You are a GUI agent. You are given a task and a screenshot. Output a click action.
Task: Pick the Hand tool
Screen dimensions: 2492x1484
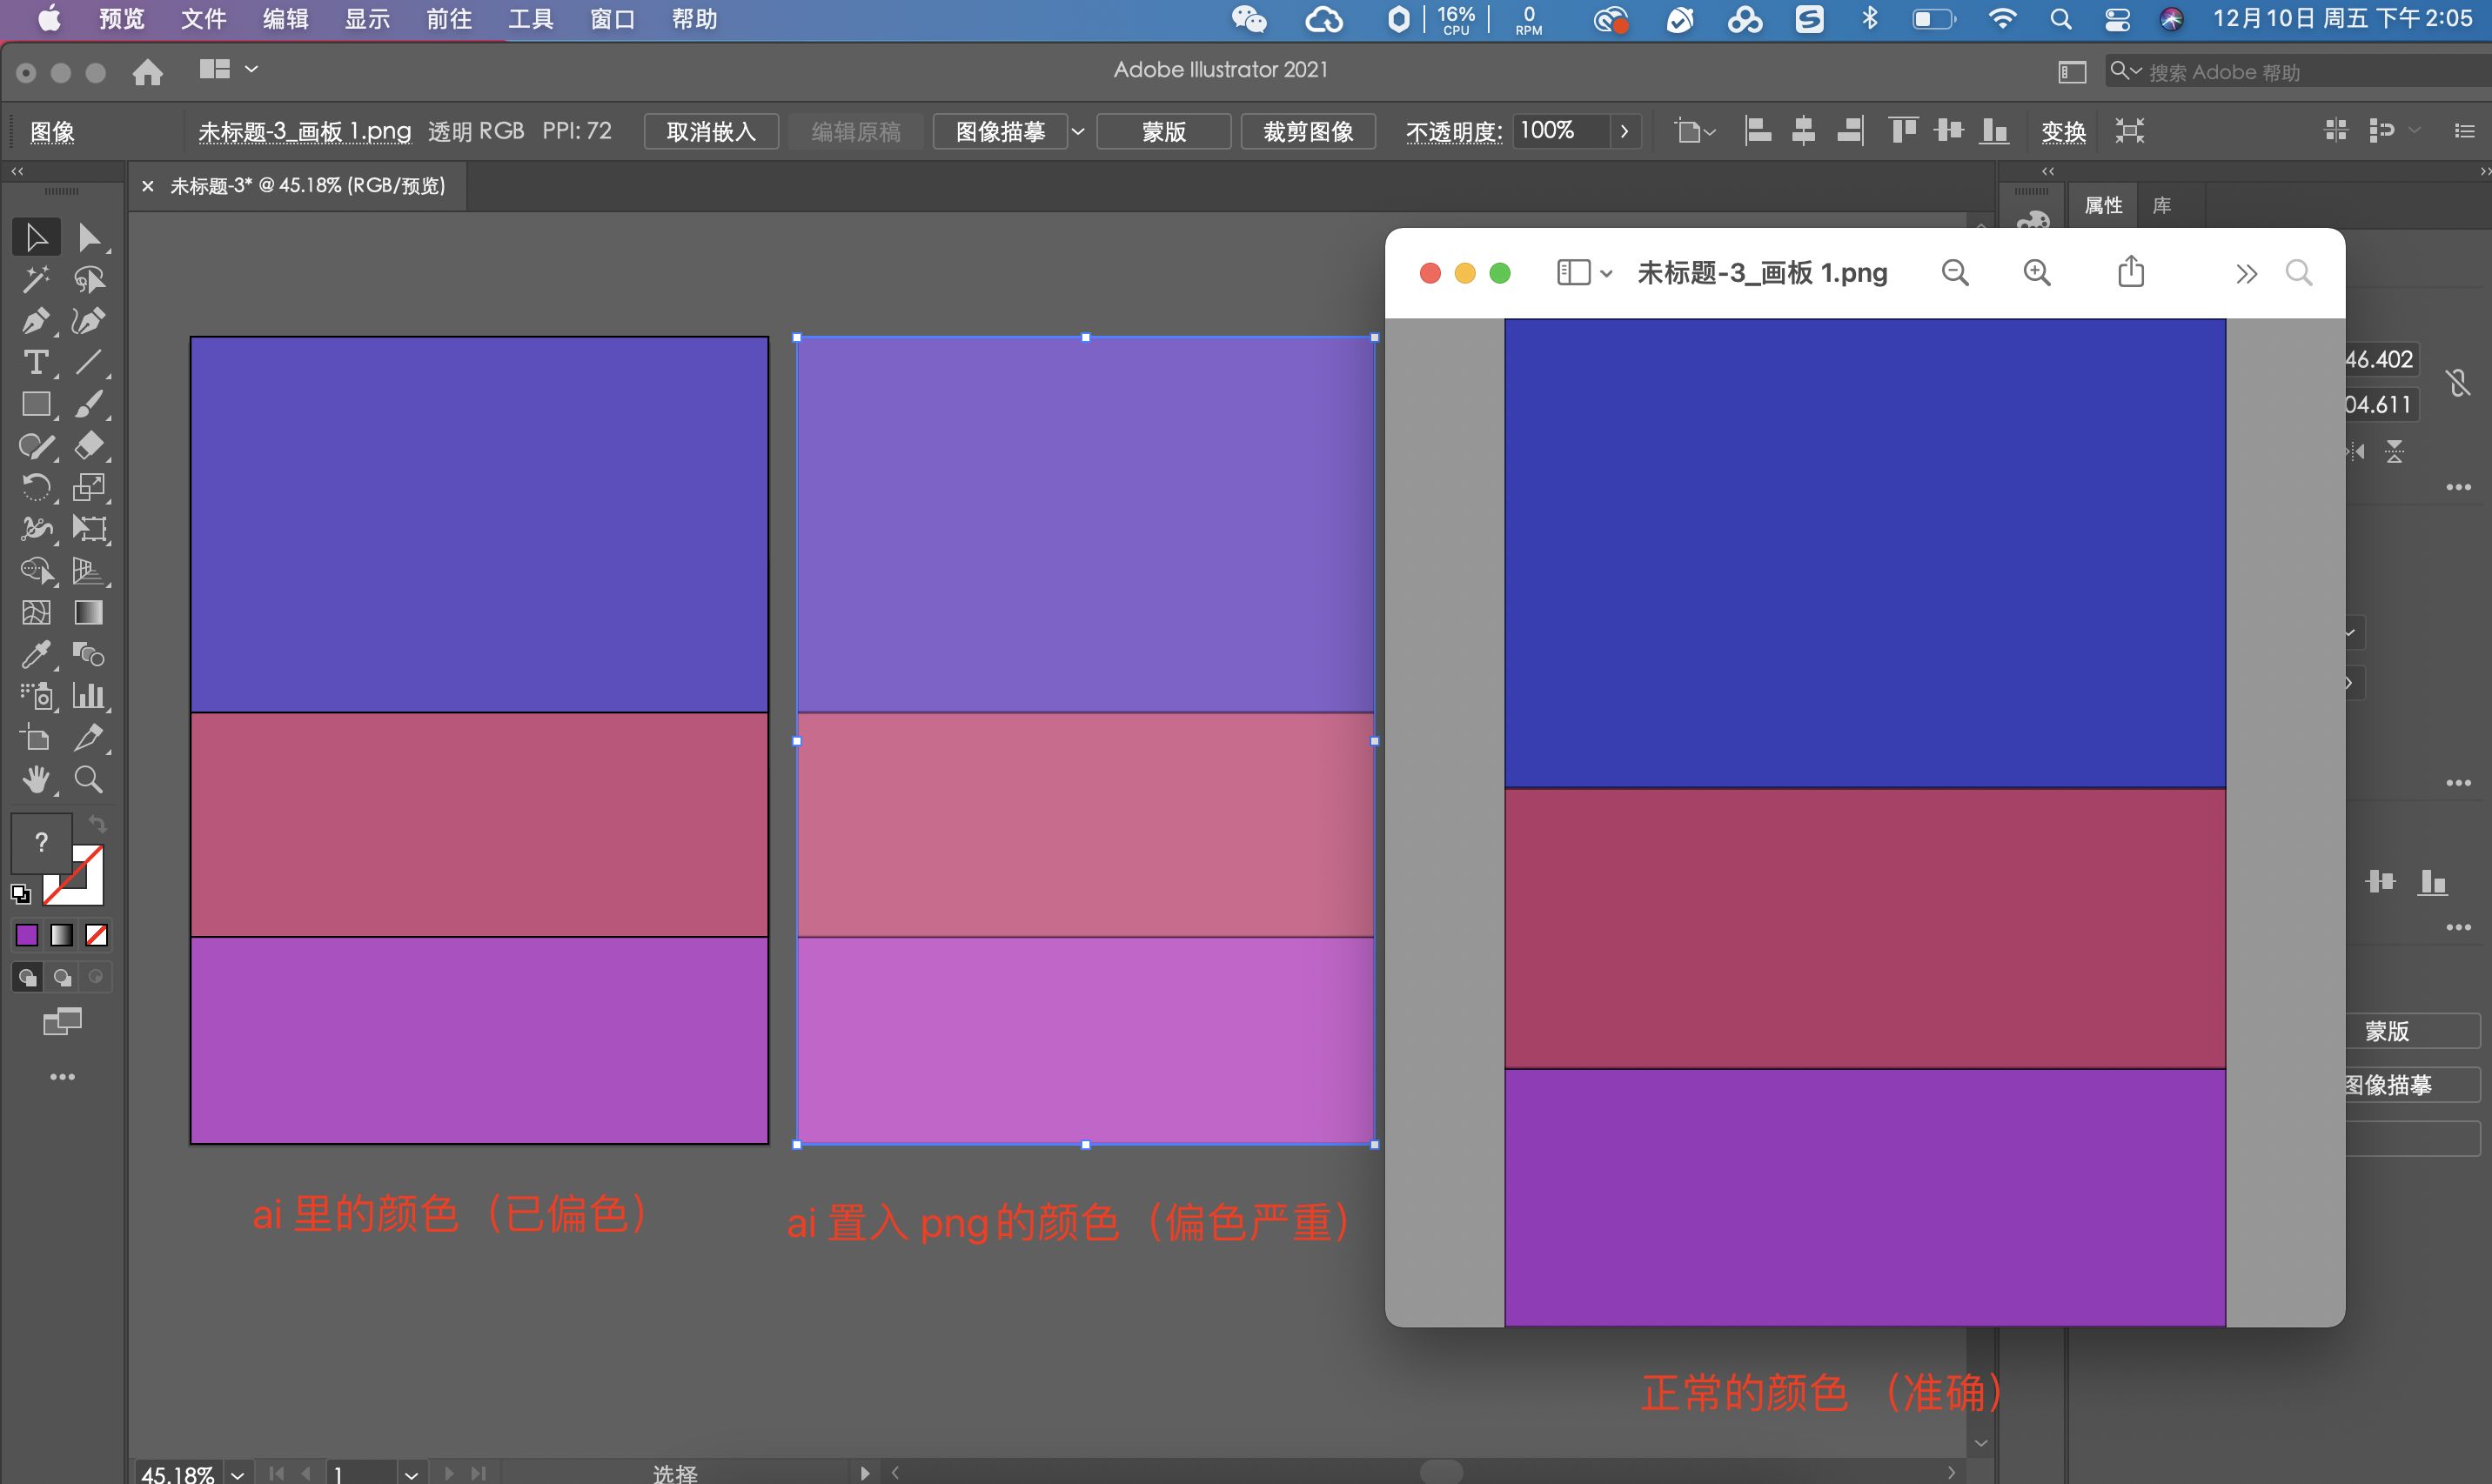click(35, 780)
